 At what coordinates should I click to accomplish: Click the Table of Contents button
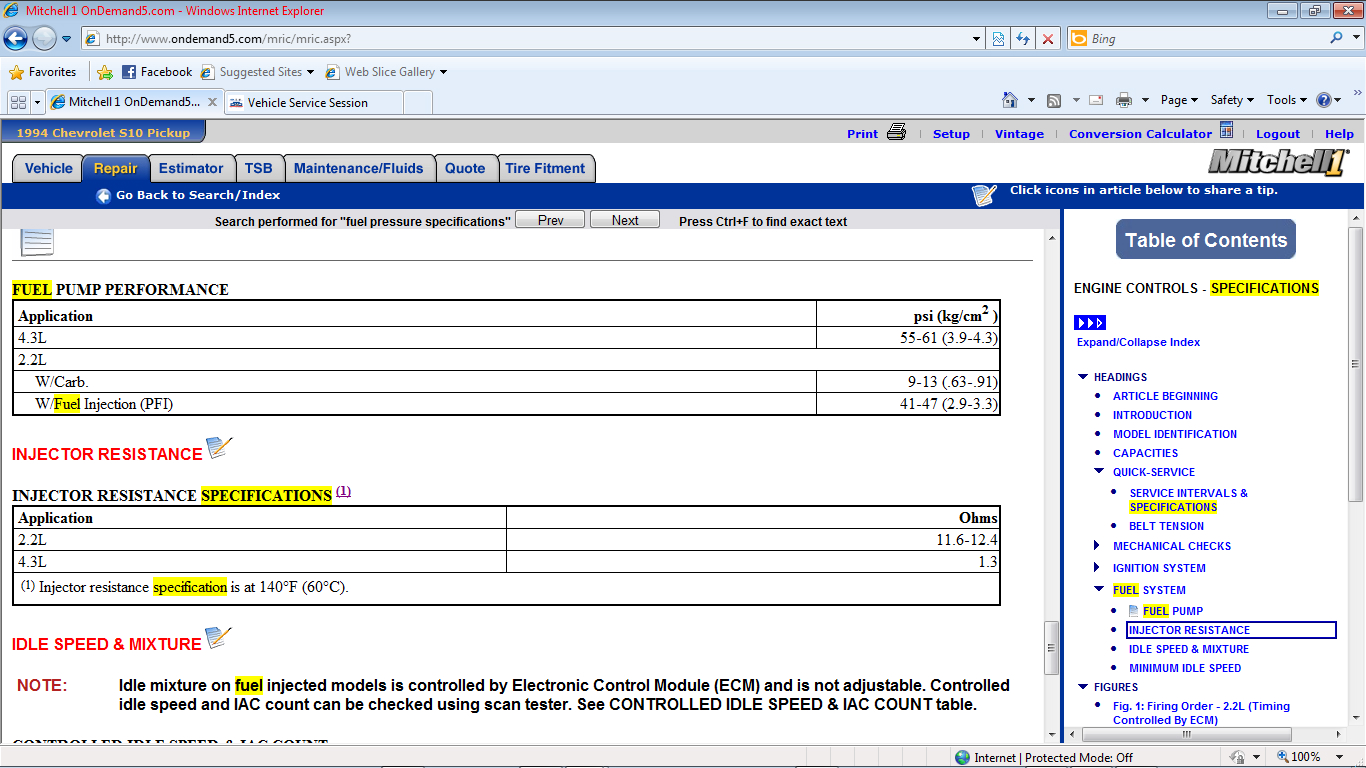pos(1206,240)
